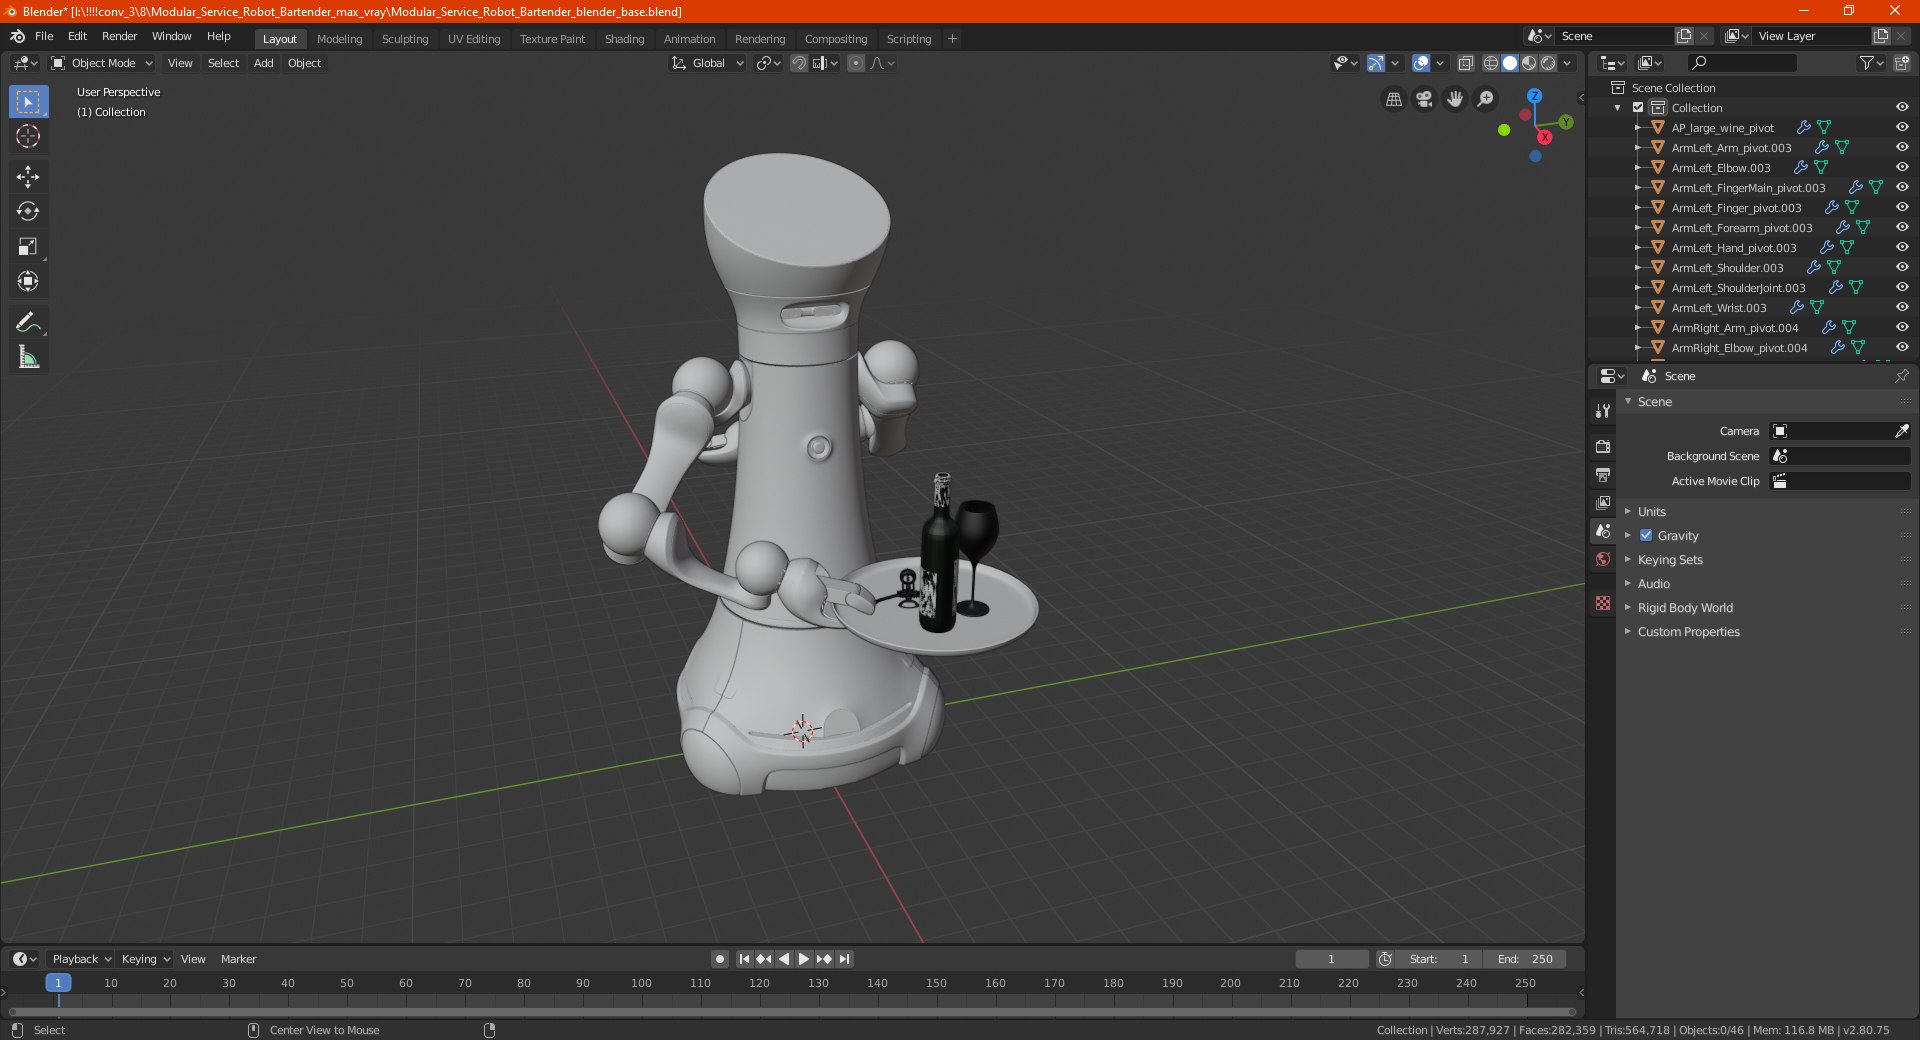Screen dimensions: 1920x1040
Task: Open the Render menu
Action: [119, 36]
